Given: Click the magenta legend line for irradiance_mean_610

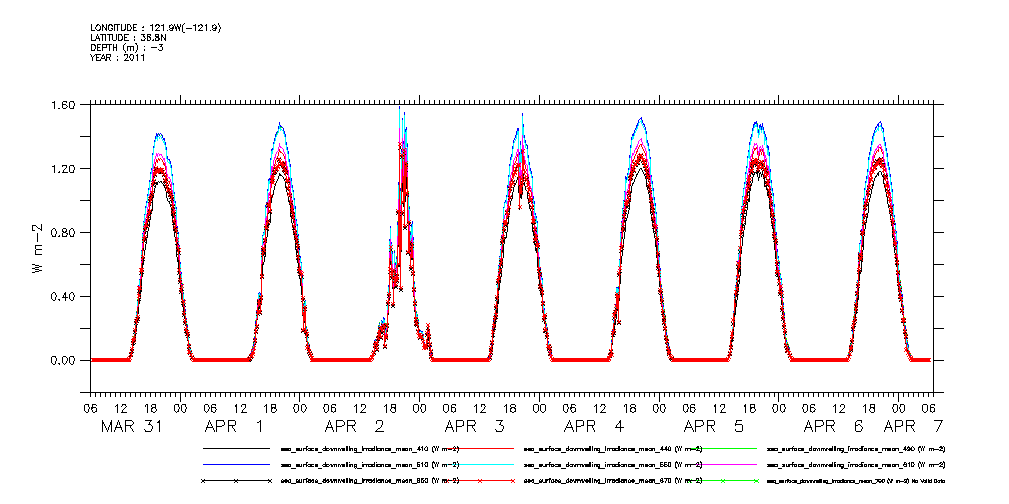Looking at the screenshot, I should [x=723, y=464].
